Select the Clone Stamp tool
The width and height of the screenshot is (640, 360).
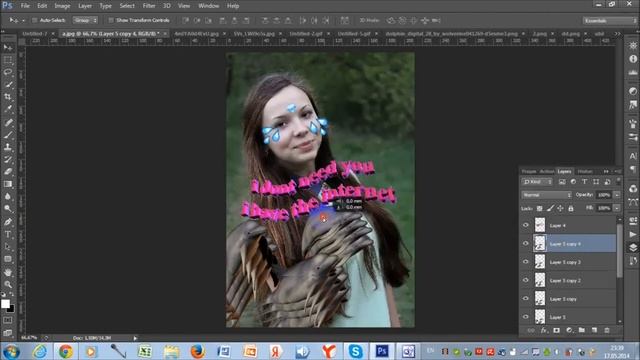(x=8, y=147)
